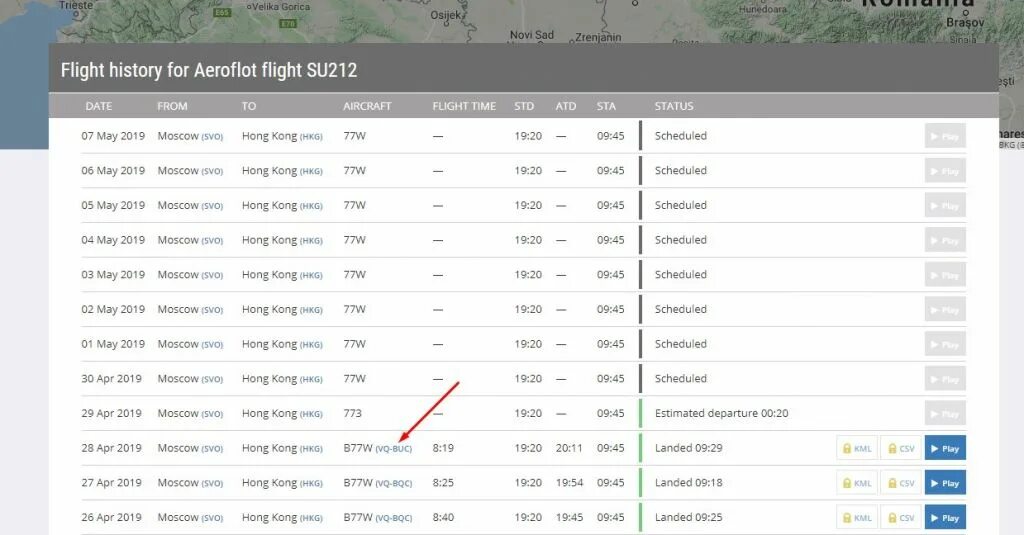Select the STD column header
The image size is (1024, 535).
tap(524, 106)
